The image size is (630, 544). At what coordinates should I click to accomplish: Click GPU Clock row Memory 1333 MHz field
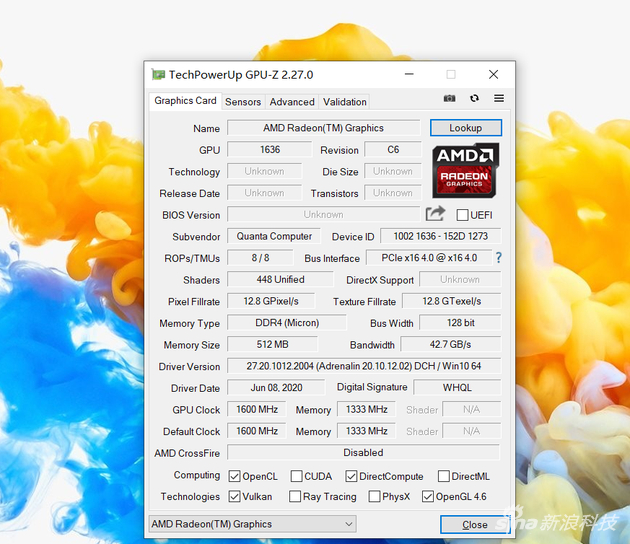point(366,409)
